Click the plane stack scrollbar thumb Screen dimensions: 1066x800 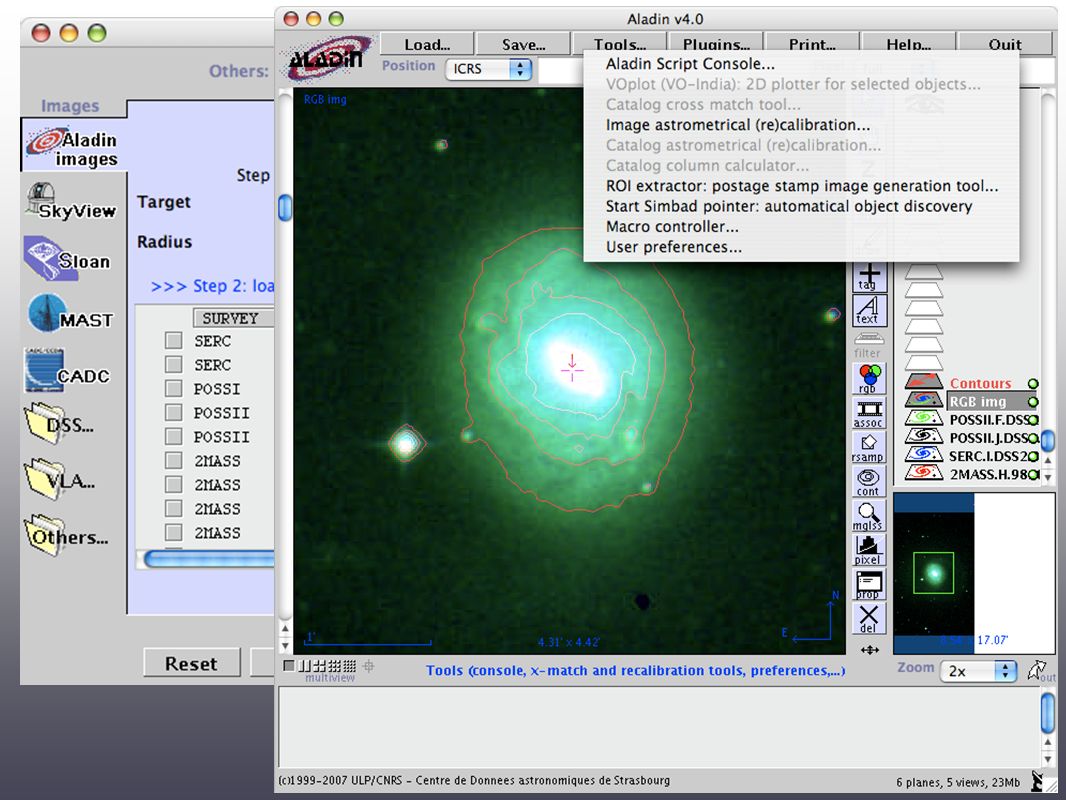coord(1048,440)
